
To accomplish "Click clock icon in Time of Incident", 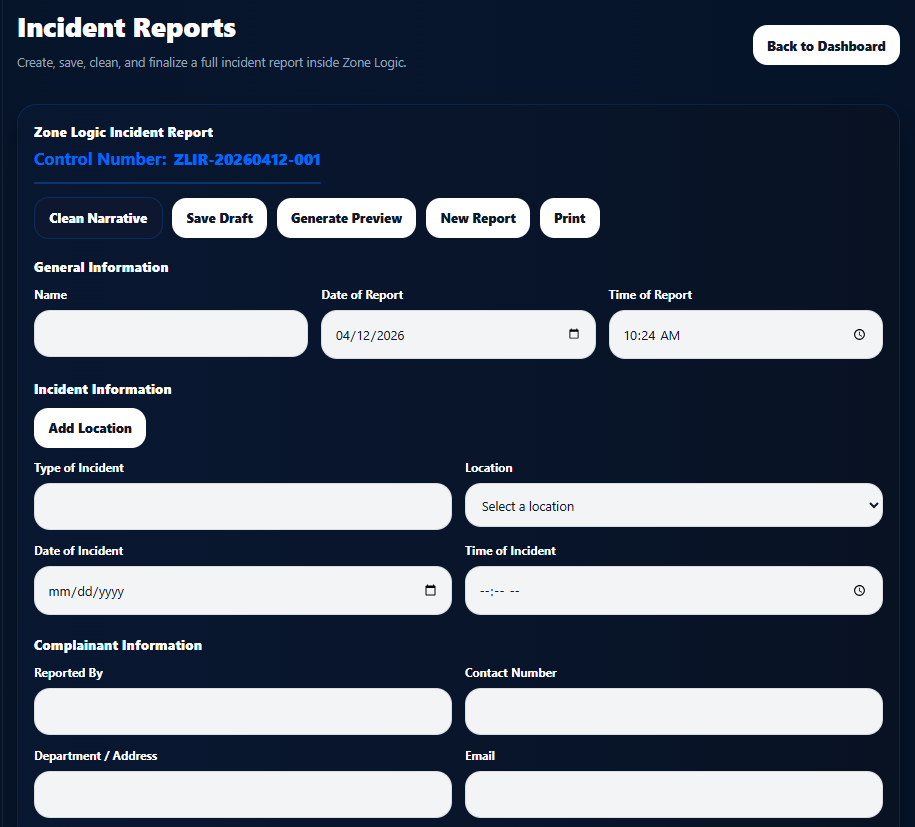I will (859, 591).
